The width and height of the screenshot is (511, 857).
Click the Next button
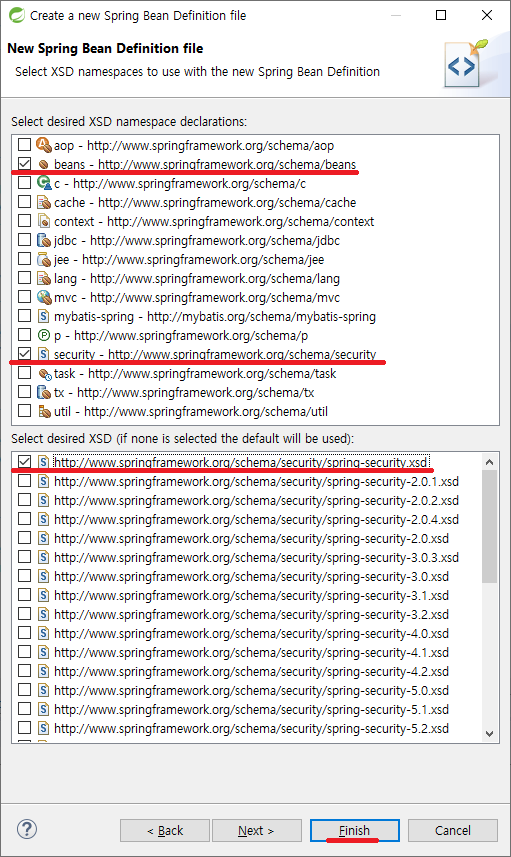[x=256, y=831]
